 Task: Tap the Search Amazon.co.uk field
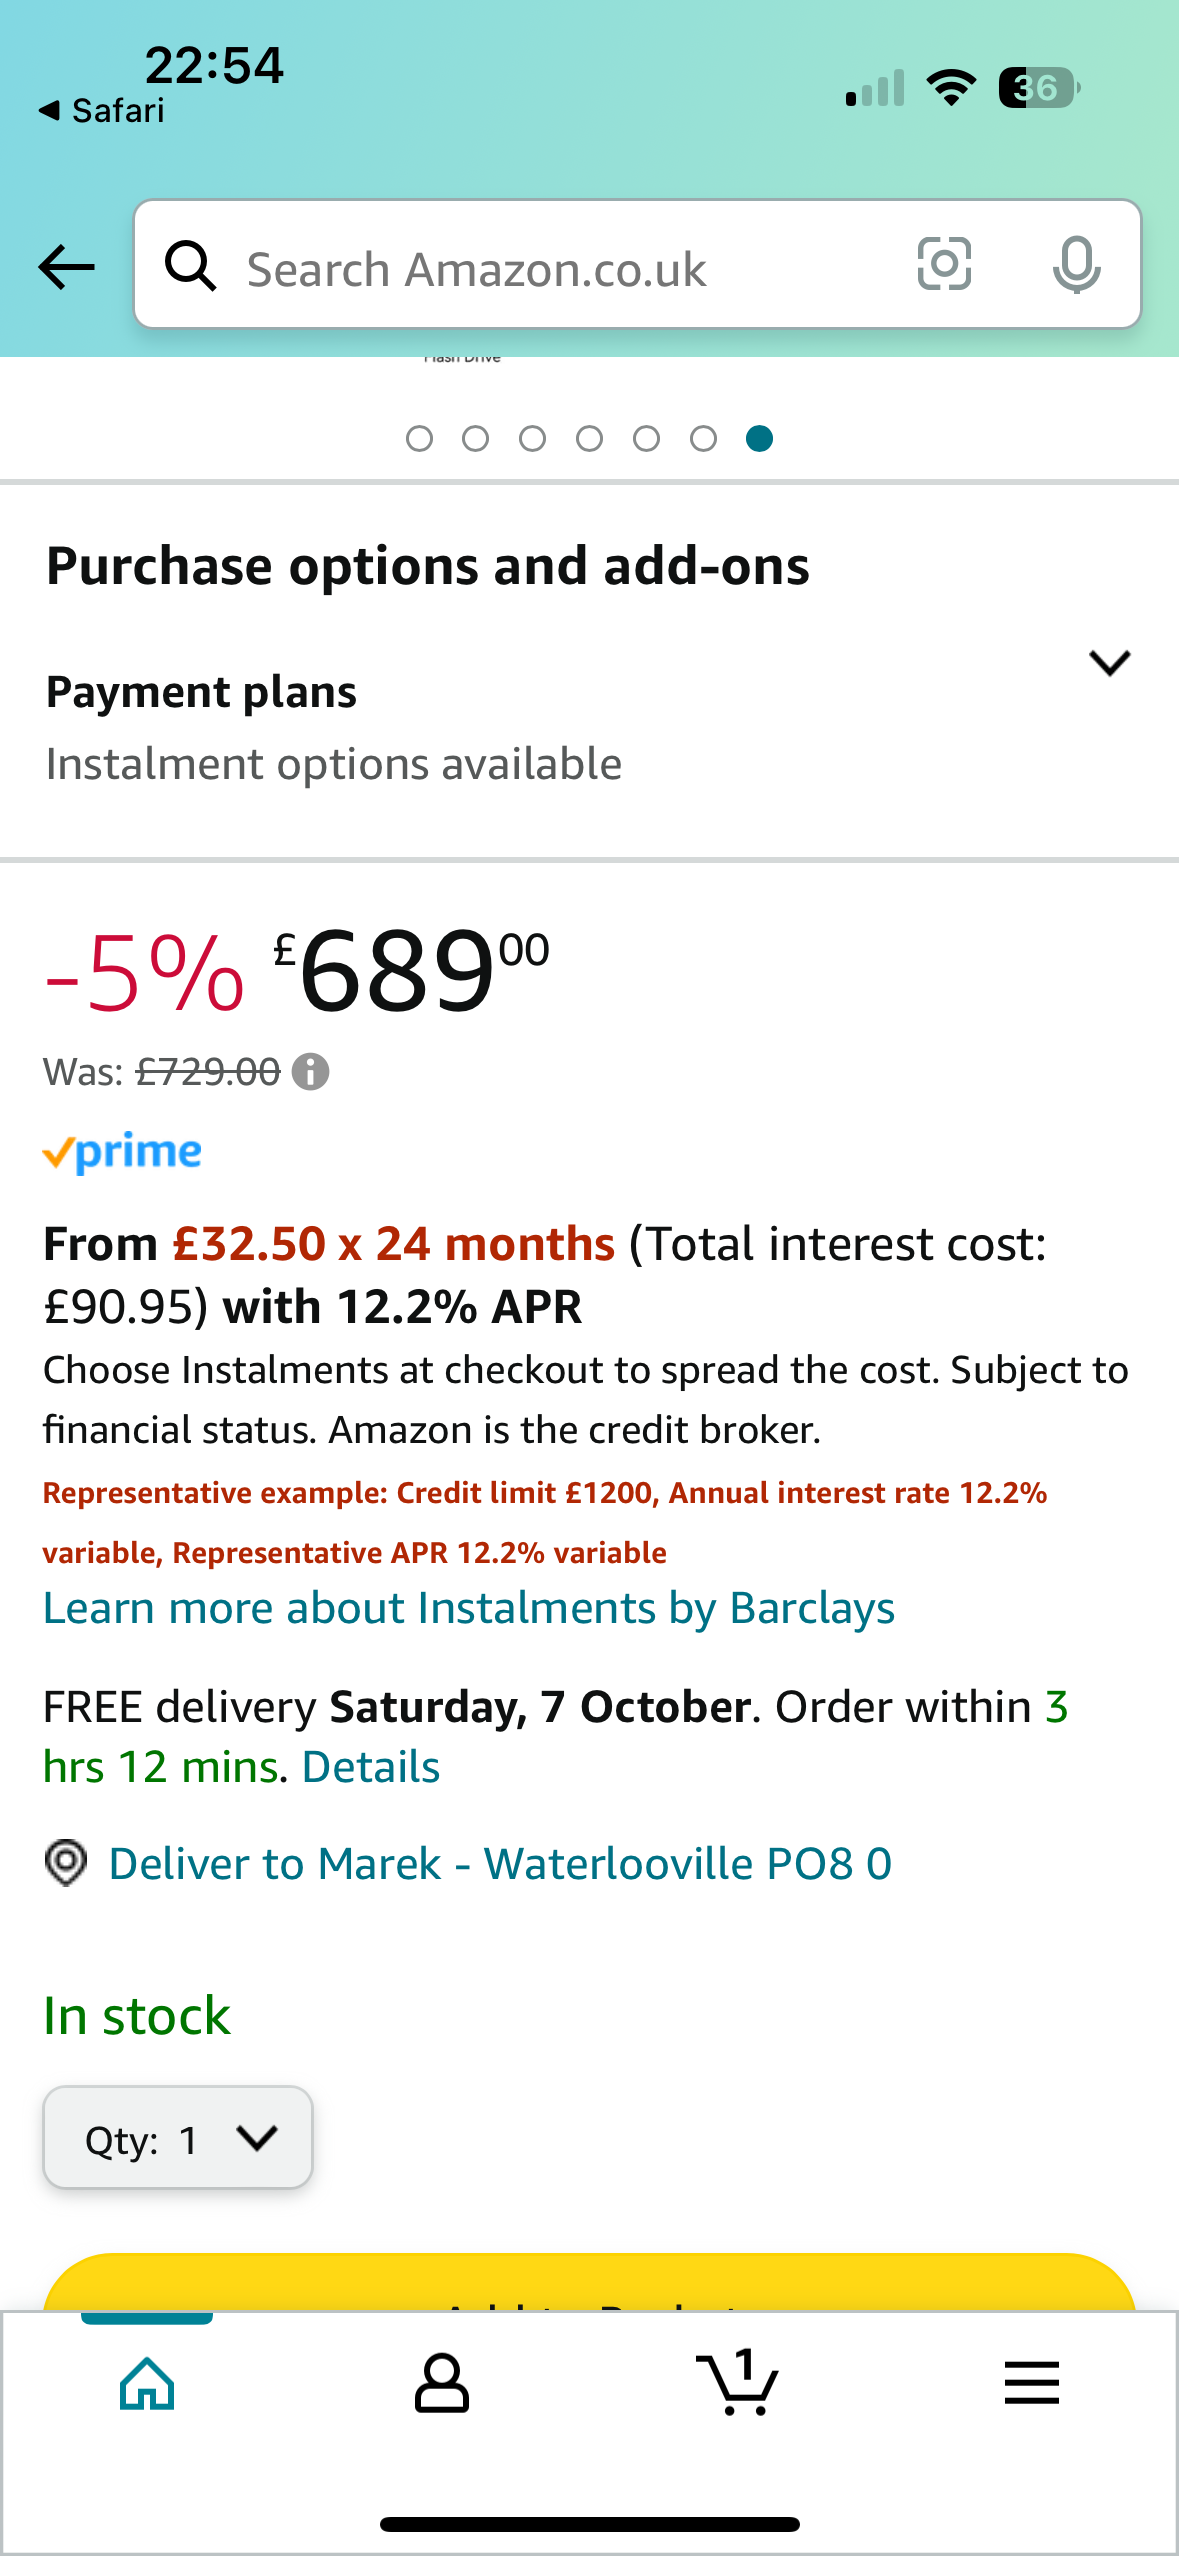(560, 269)
